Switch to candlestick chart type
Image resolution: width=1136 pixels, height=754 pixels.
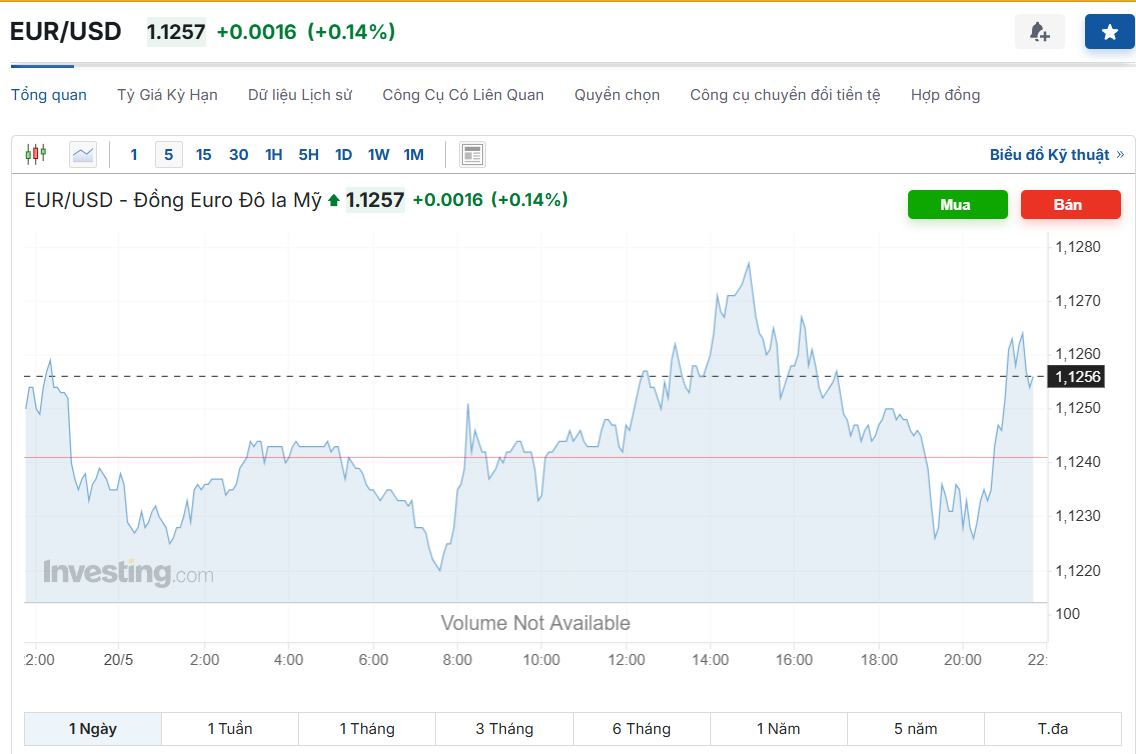pyautogui.click(x=36, y=154)
